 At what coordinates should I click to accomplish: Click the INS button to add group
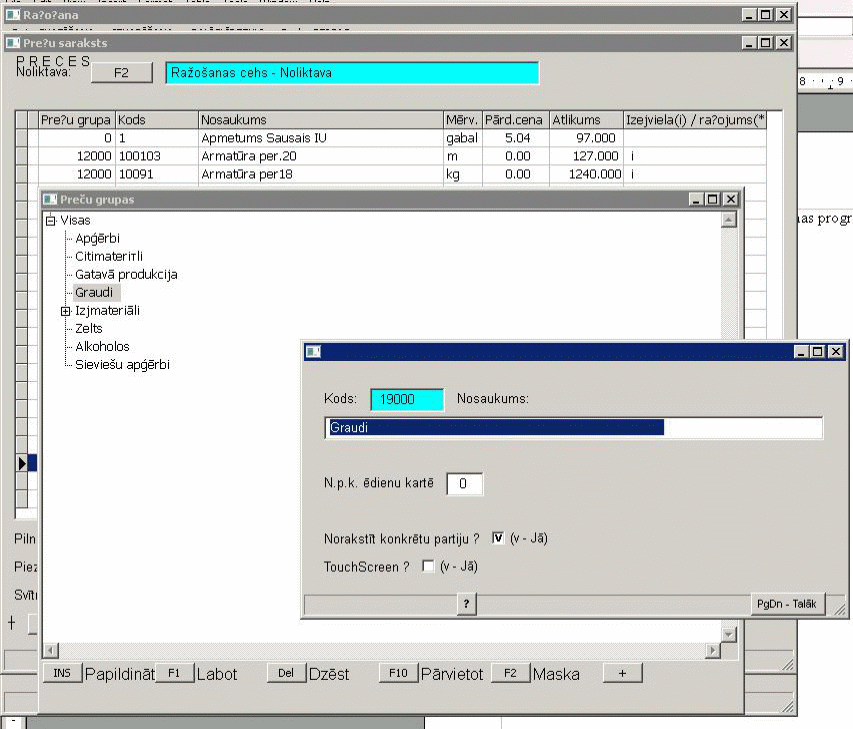(x=62, y=673)
